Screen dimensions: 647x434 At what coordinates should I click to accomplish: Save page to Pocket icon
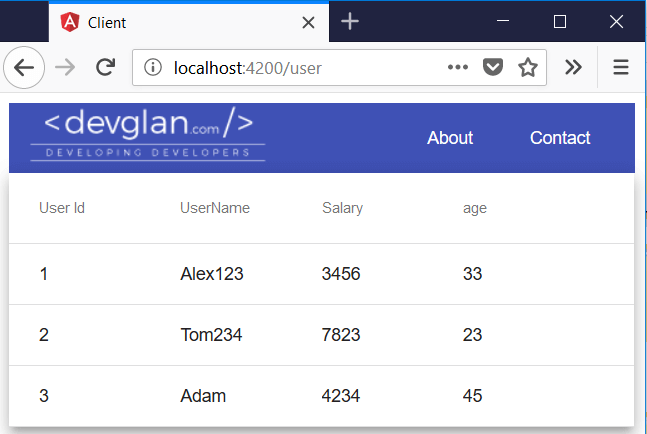[x=493, y=67]
